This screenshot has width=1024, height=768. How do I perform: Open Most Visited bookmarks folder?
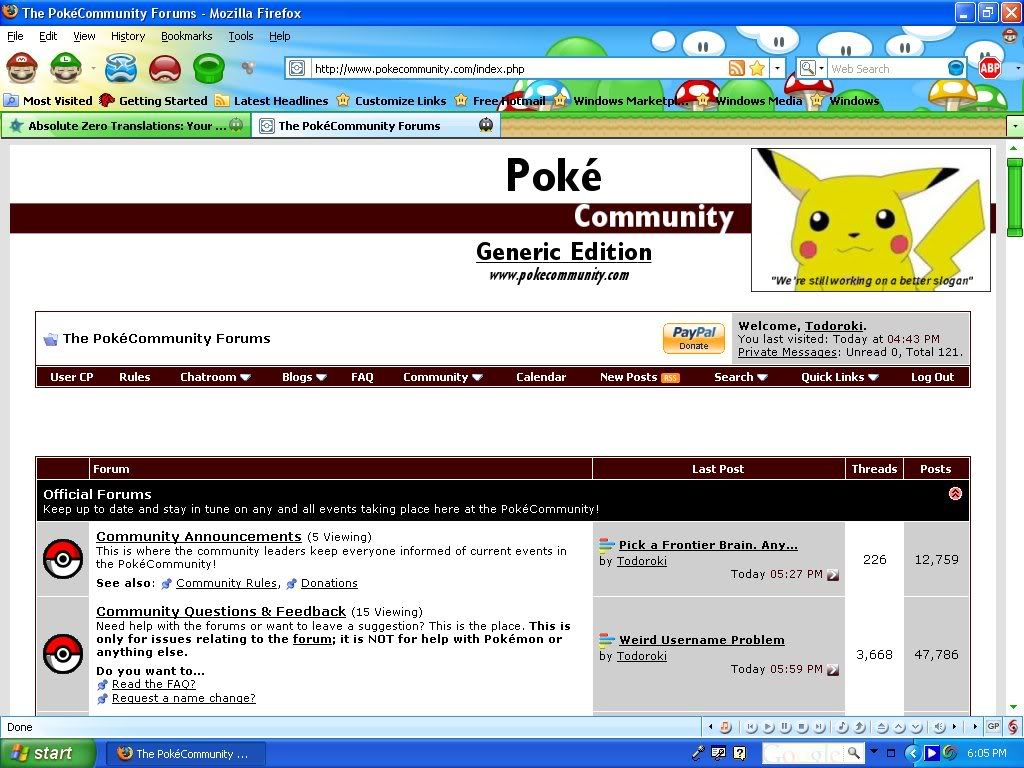[x=48, y=101]
